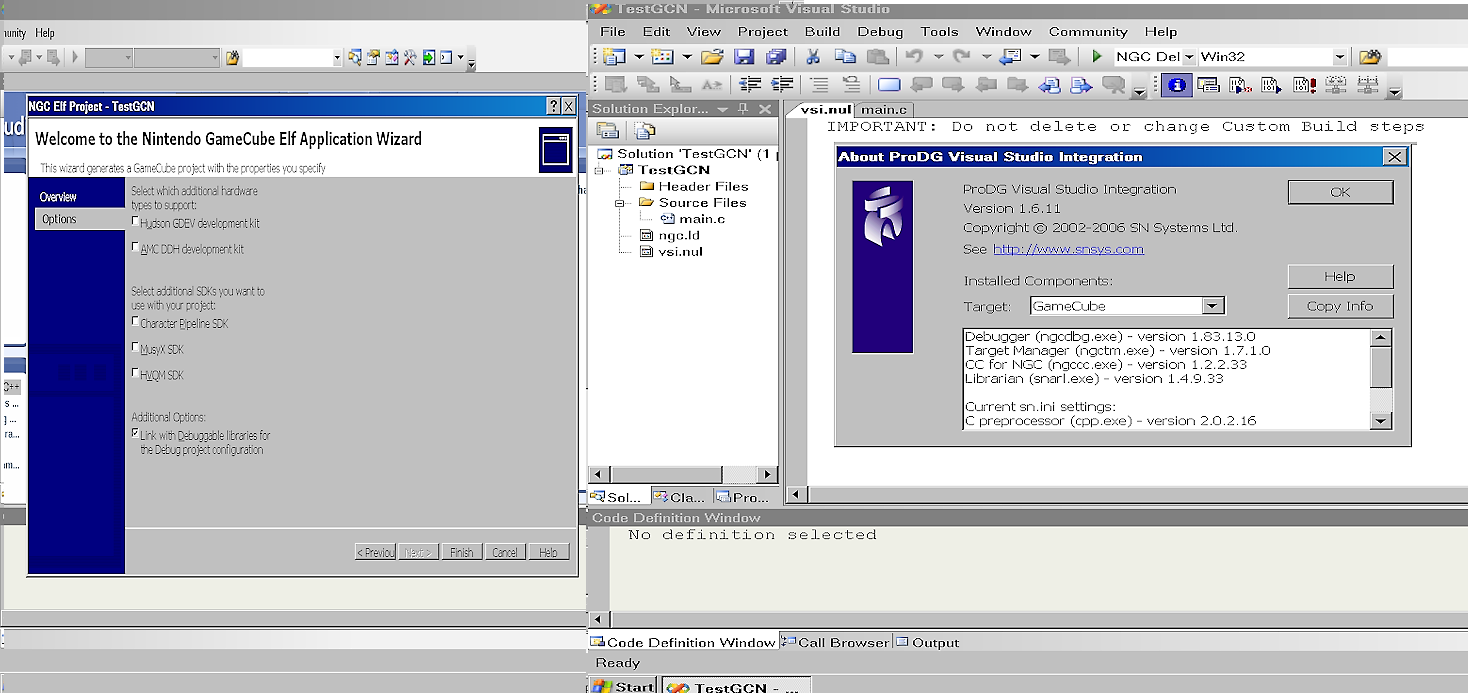Click the ProDG About info icon
The image size is (1468, 693).
pyautogui.click(x=1177, y=85)
